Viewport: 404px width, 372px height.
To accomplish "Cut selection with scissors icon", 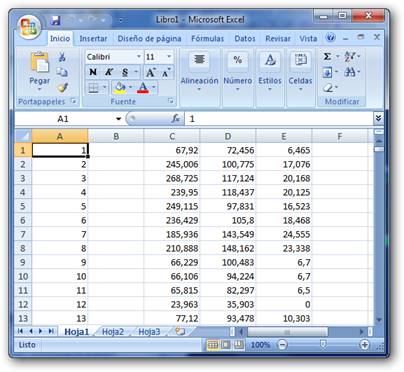I will 62,57.
